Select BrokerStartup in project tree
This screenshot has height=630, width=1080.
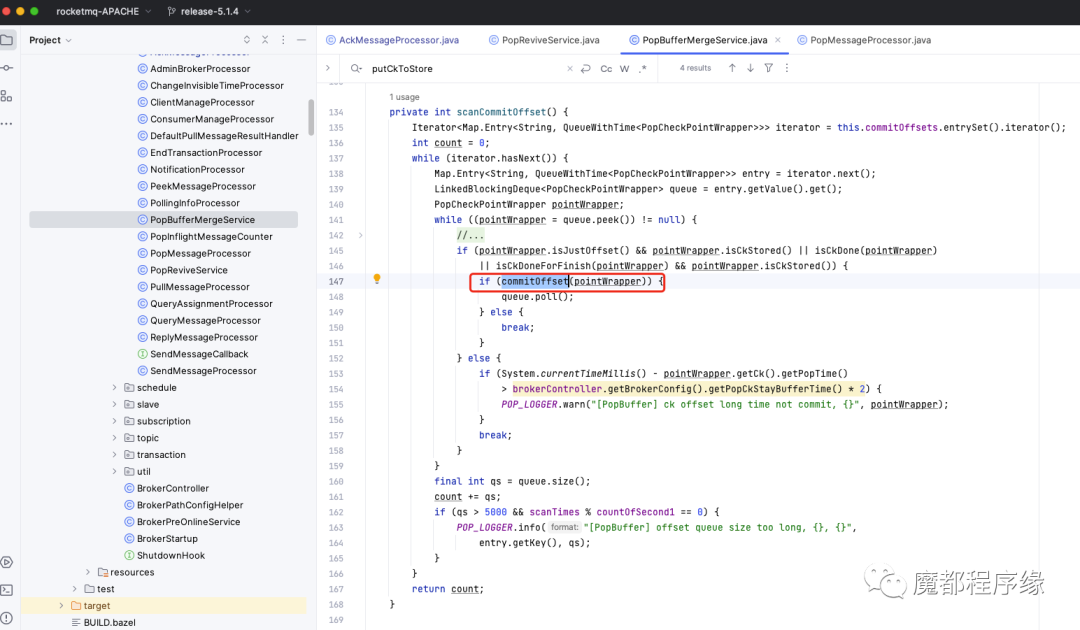tap(167, 538)
